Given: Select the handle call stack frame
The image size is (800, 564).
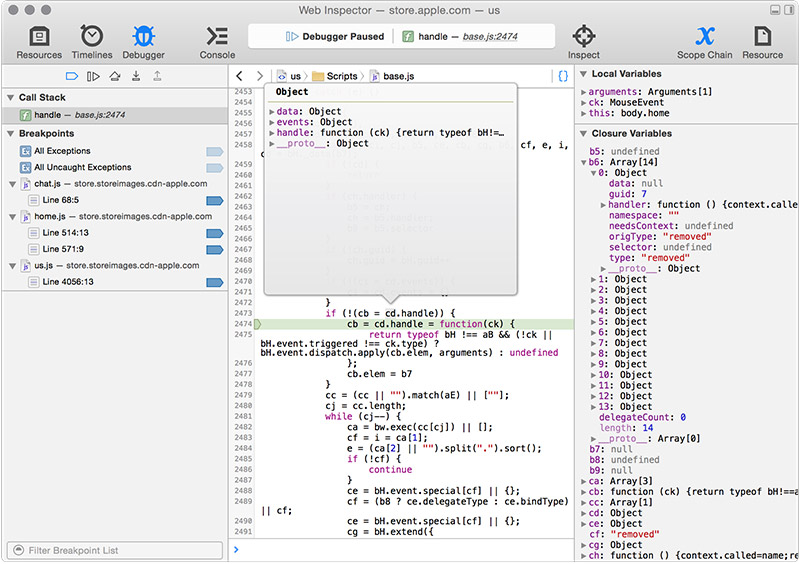Looking at the screenshot, I should coord(115,115).
